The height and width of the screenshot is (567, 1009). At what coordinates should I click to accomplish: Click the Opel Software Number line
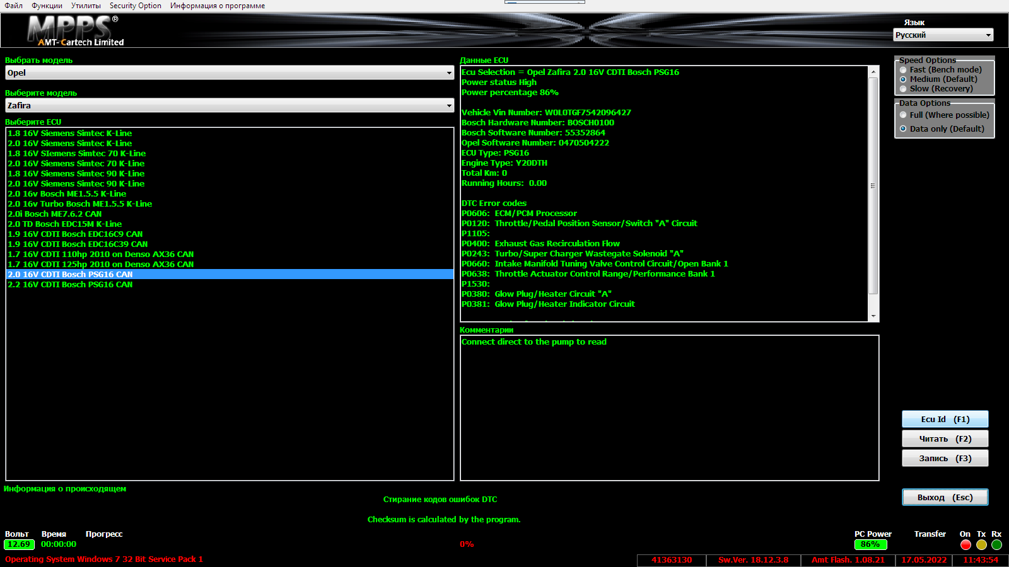pos(535,143)
